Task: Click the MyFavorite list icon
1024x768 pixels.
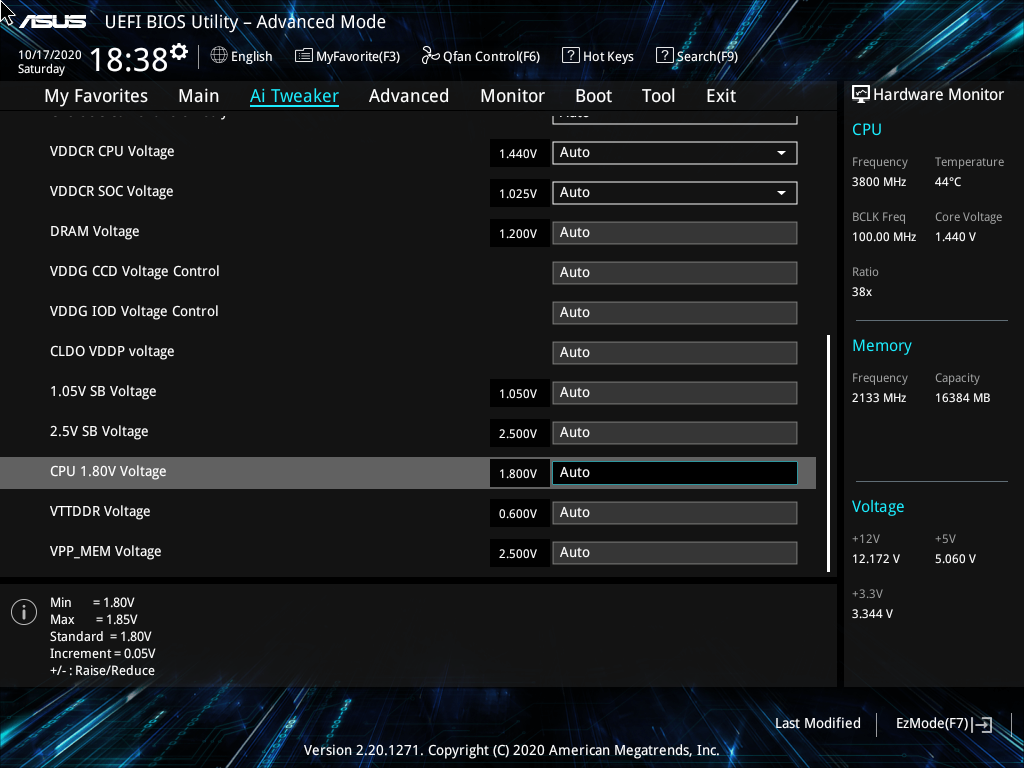Action: point(304,56)
